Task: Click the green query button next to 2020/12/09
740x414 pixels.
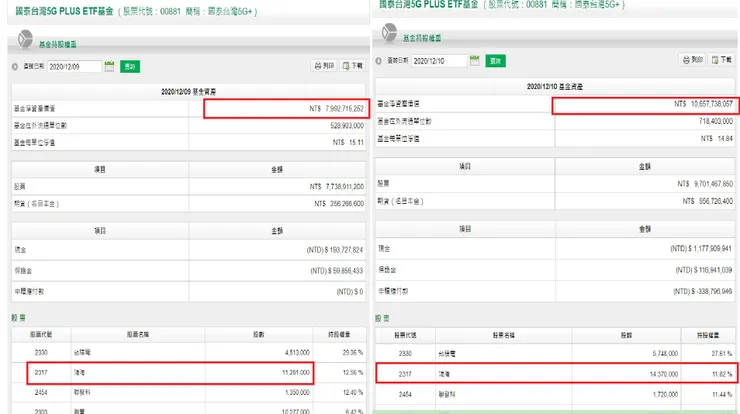Action: [130, 67]
